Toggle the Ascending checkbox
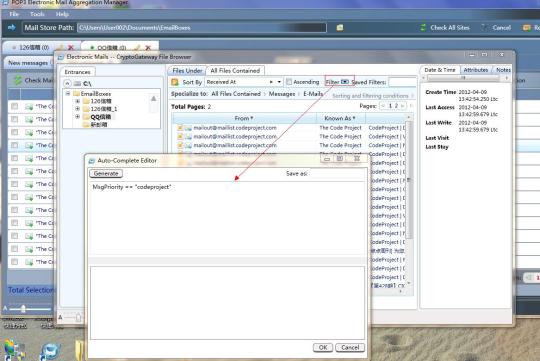 289,82
